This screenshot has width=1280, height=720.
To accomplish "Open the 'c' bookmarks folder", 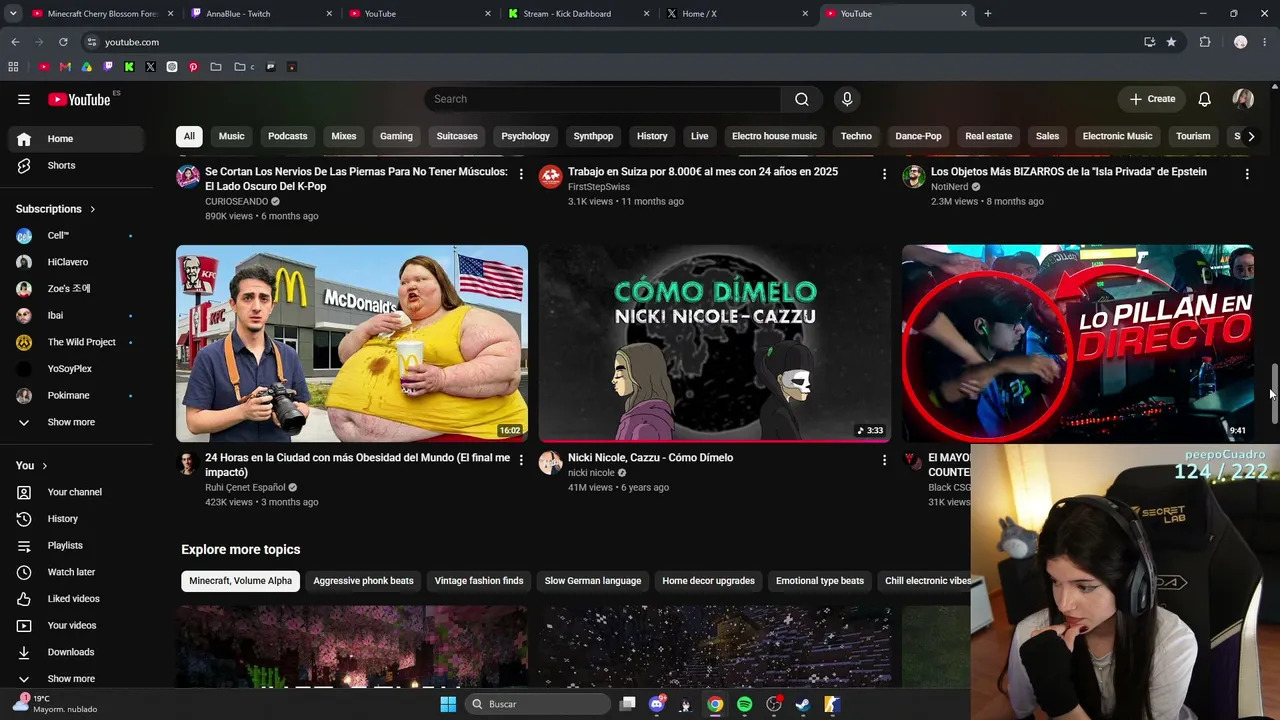I will pos(244,67).
